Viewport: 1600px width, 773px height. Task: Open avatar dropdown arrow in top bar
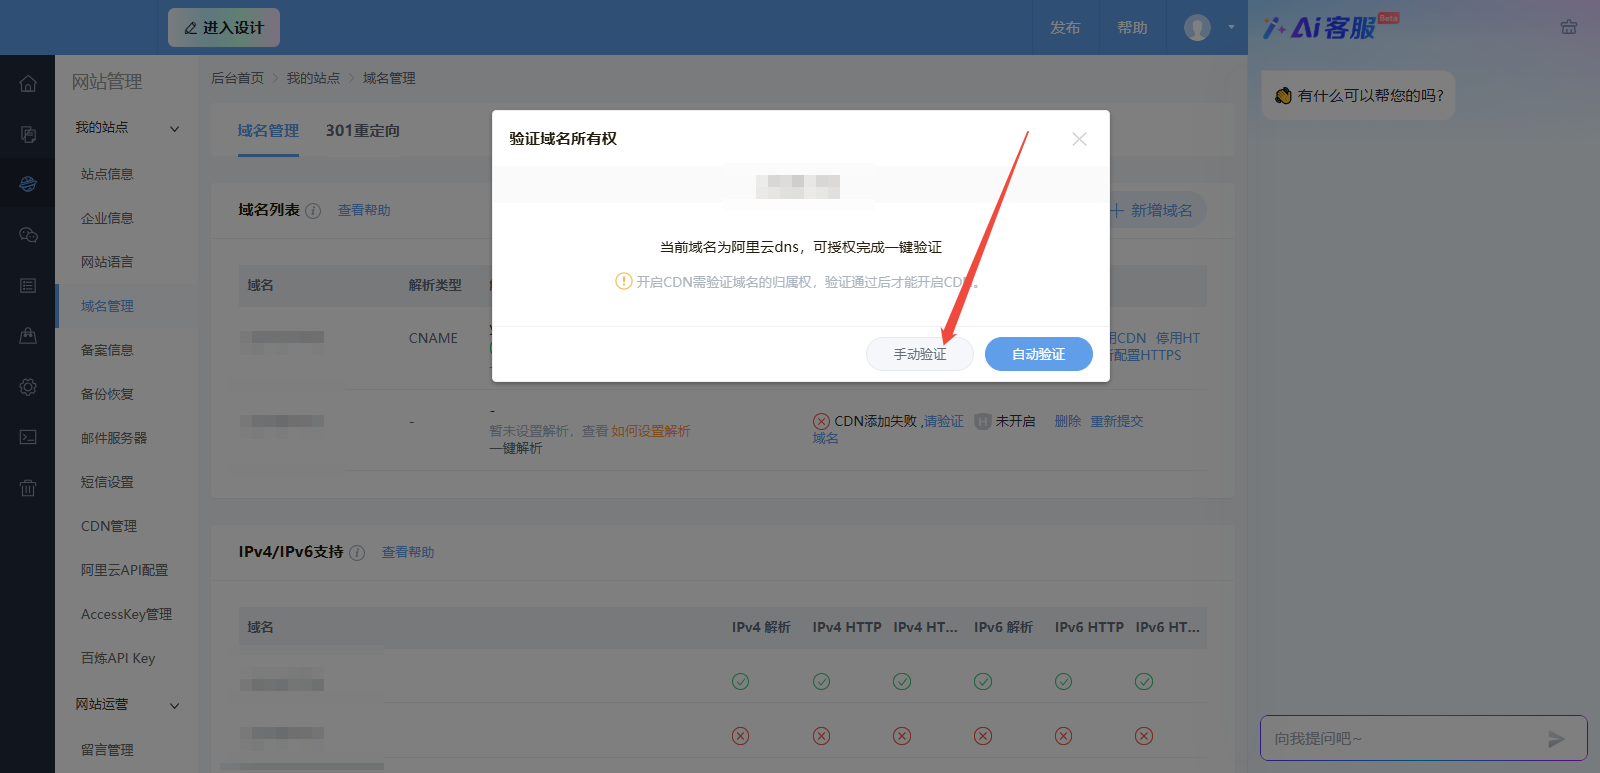(1231, 27)
